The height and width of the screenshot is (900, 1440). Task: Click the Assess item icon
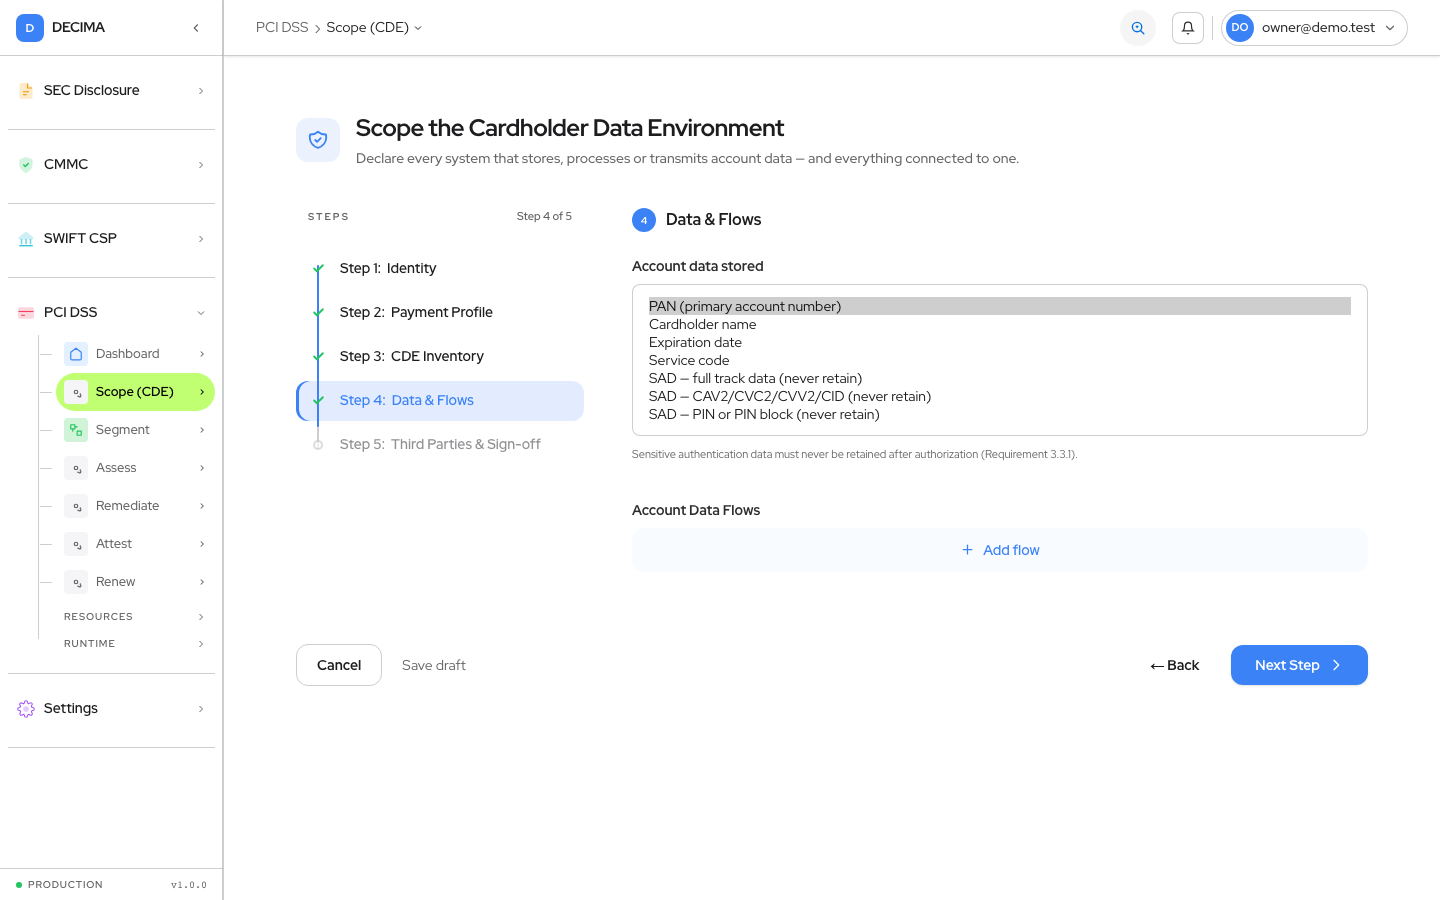[76, 468]
